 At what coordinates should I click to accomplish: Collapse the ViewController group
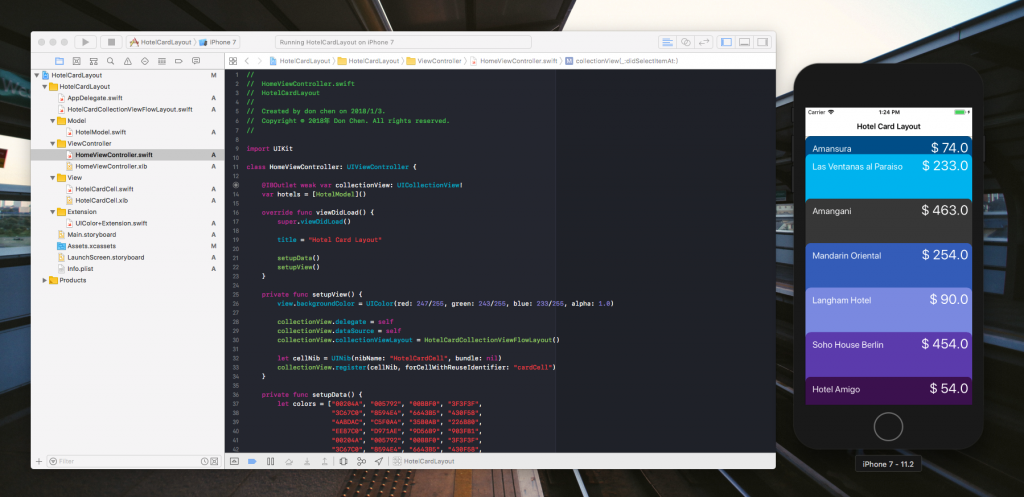(53, 143)
